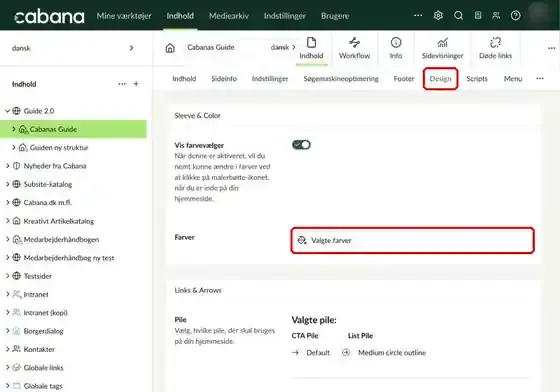The image size is (560, 392).
Task: Expand the Guiden ny struktur node
Action: (x=14, y=147)
